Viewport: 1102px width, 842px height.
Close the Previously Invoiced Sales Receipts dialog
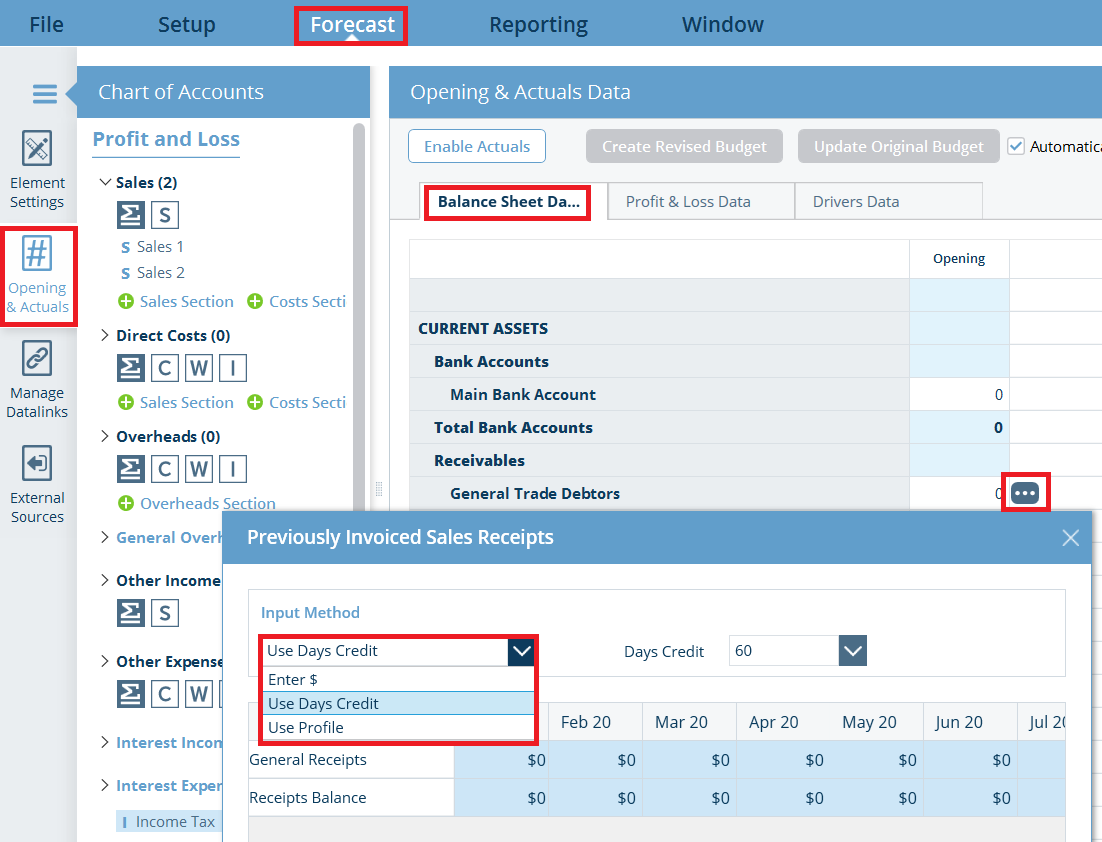[1070, 538]
